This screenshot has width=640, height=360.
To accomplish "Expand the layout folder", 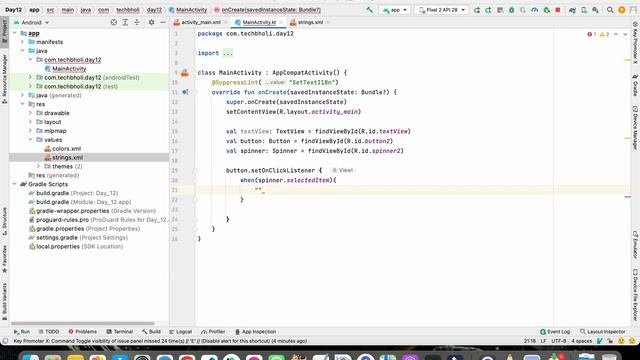I will click(x=30, y=122).
